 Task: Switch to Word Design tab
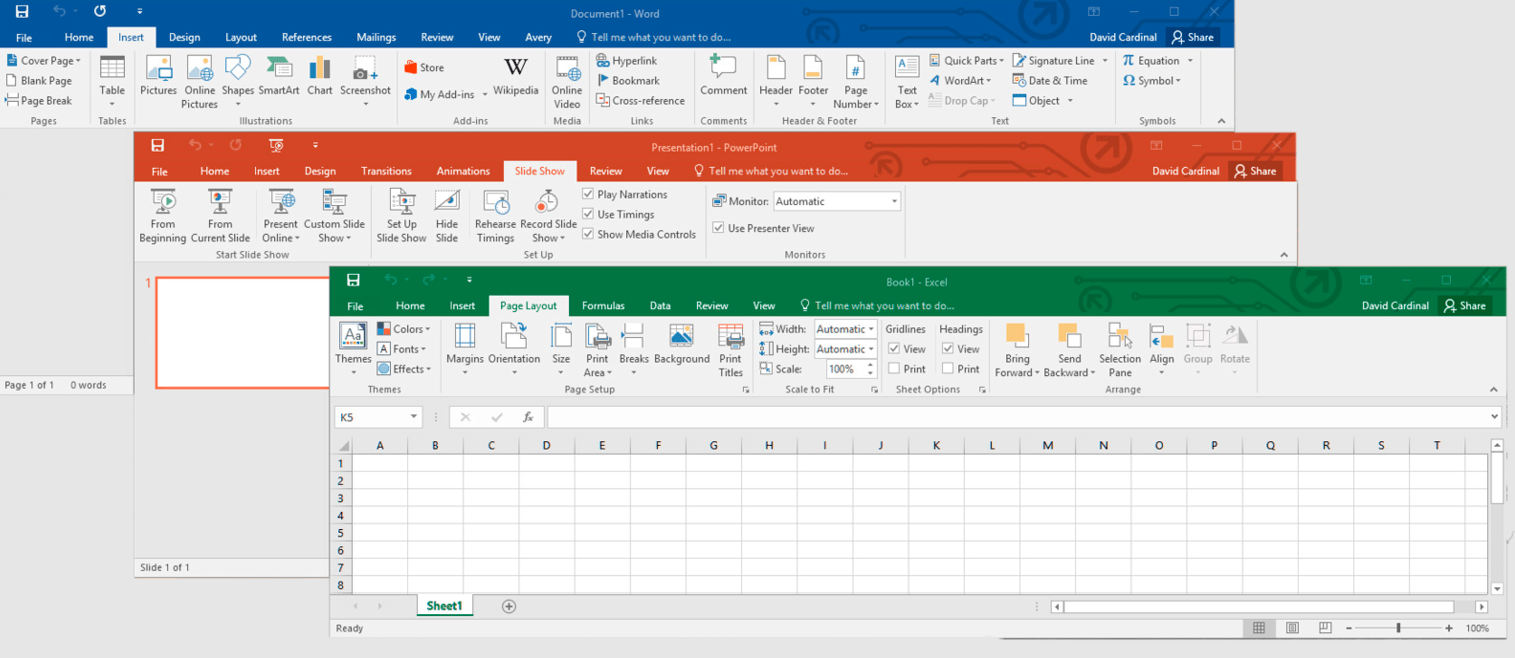pos(184,37)
